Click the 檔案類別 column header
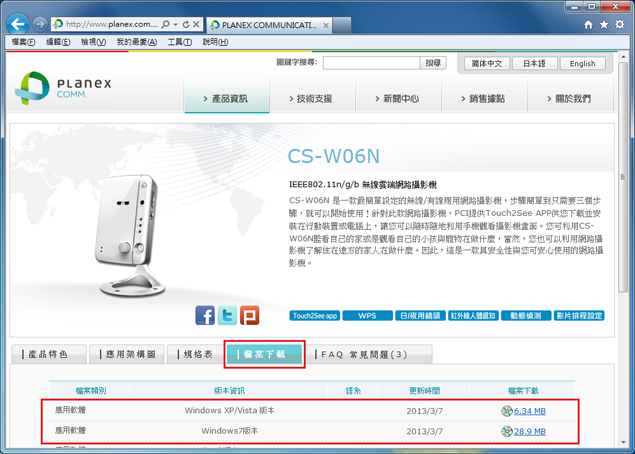The width and height of the screenshot is (635, 454). (91, 390)
